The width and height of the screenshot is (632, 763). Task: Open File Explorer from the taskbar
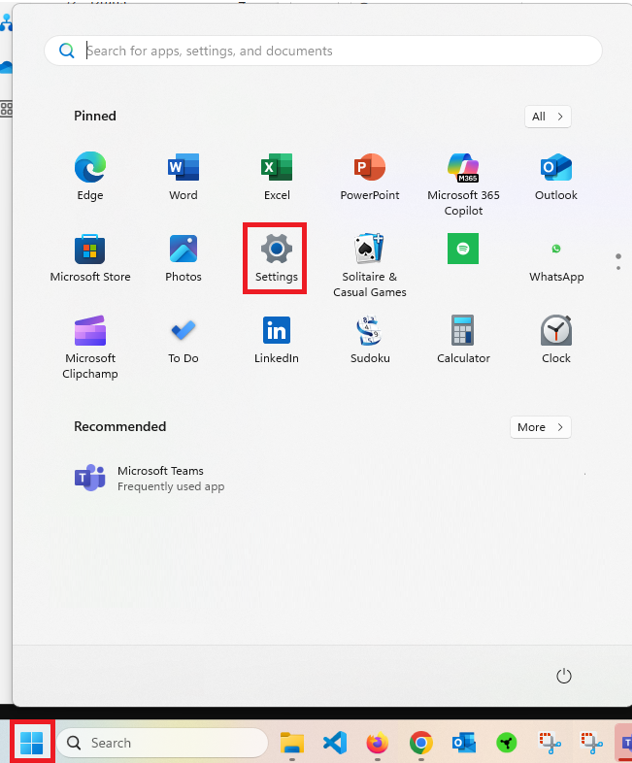[292, 743]
